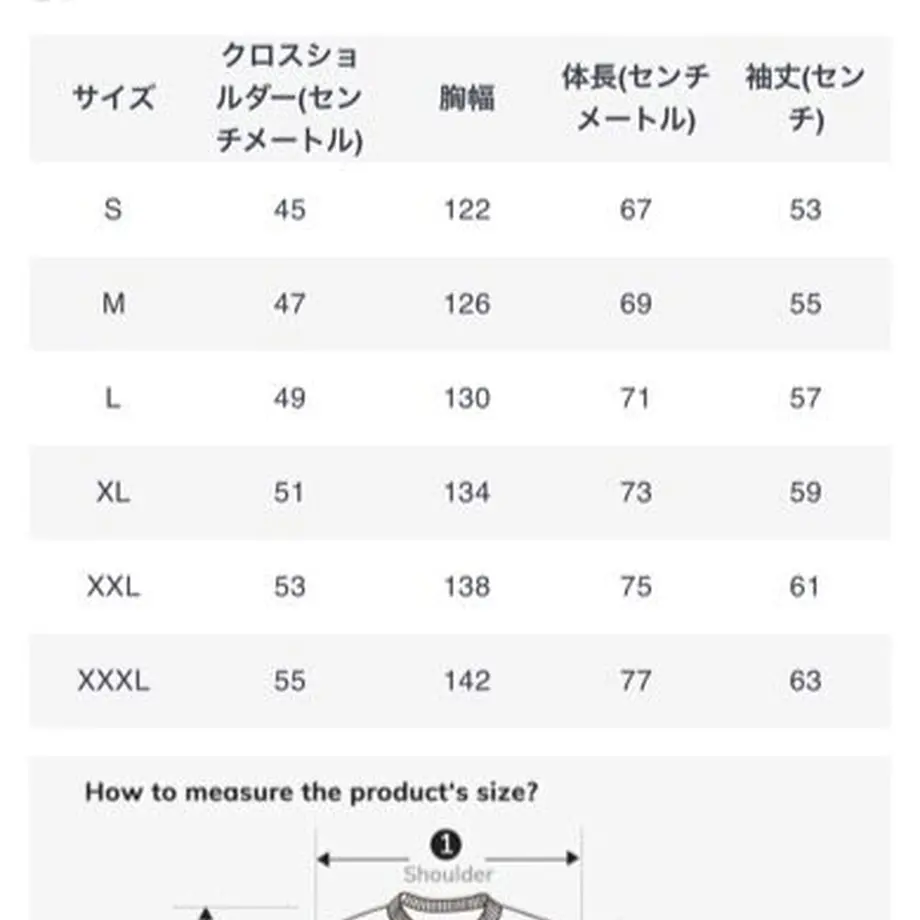Screen dimensions: 920x920
Task: Click the S size row label
Action: point(113,209)
